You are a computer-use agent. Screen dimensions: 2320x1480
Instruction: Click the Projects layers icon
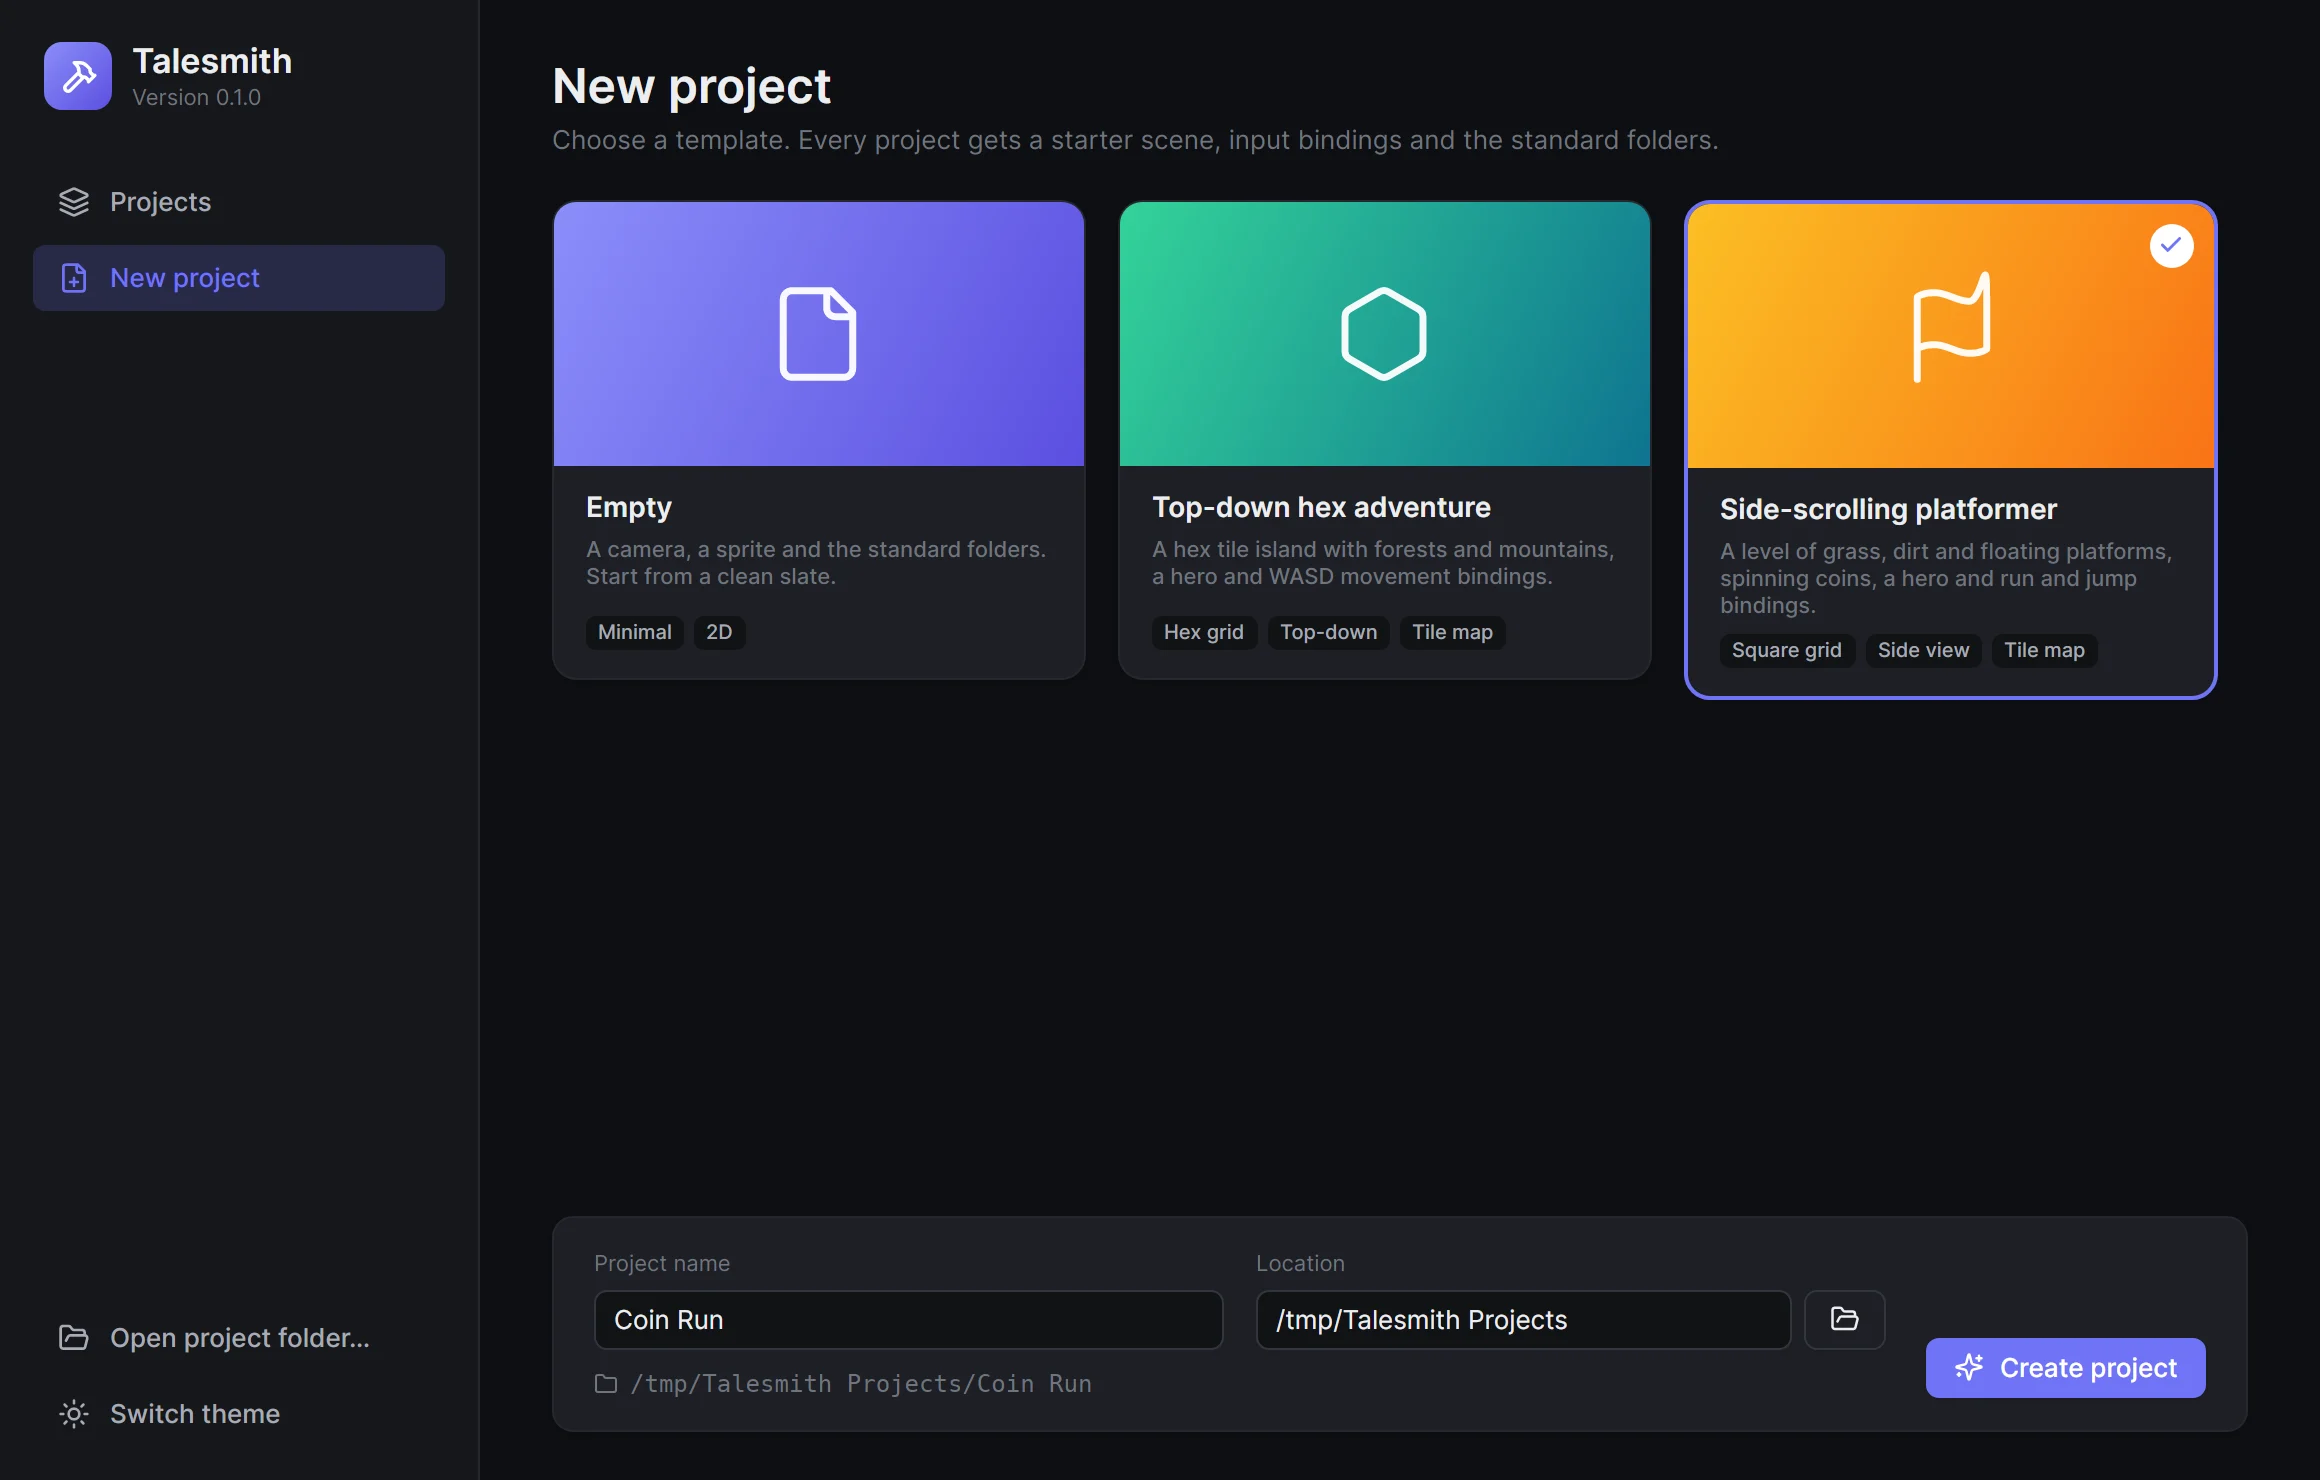pos(74,202)
